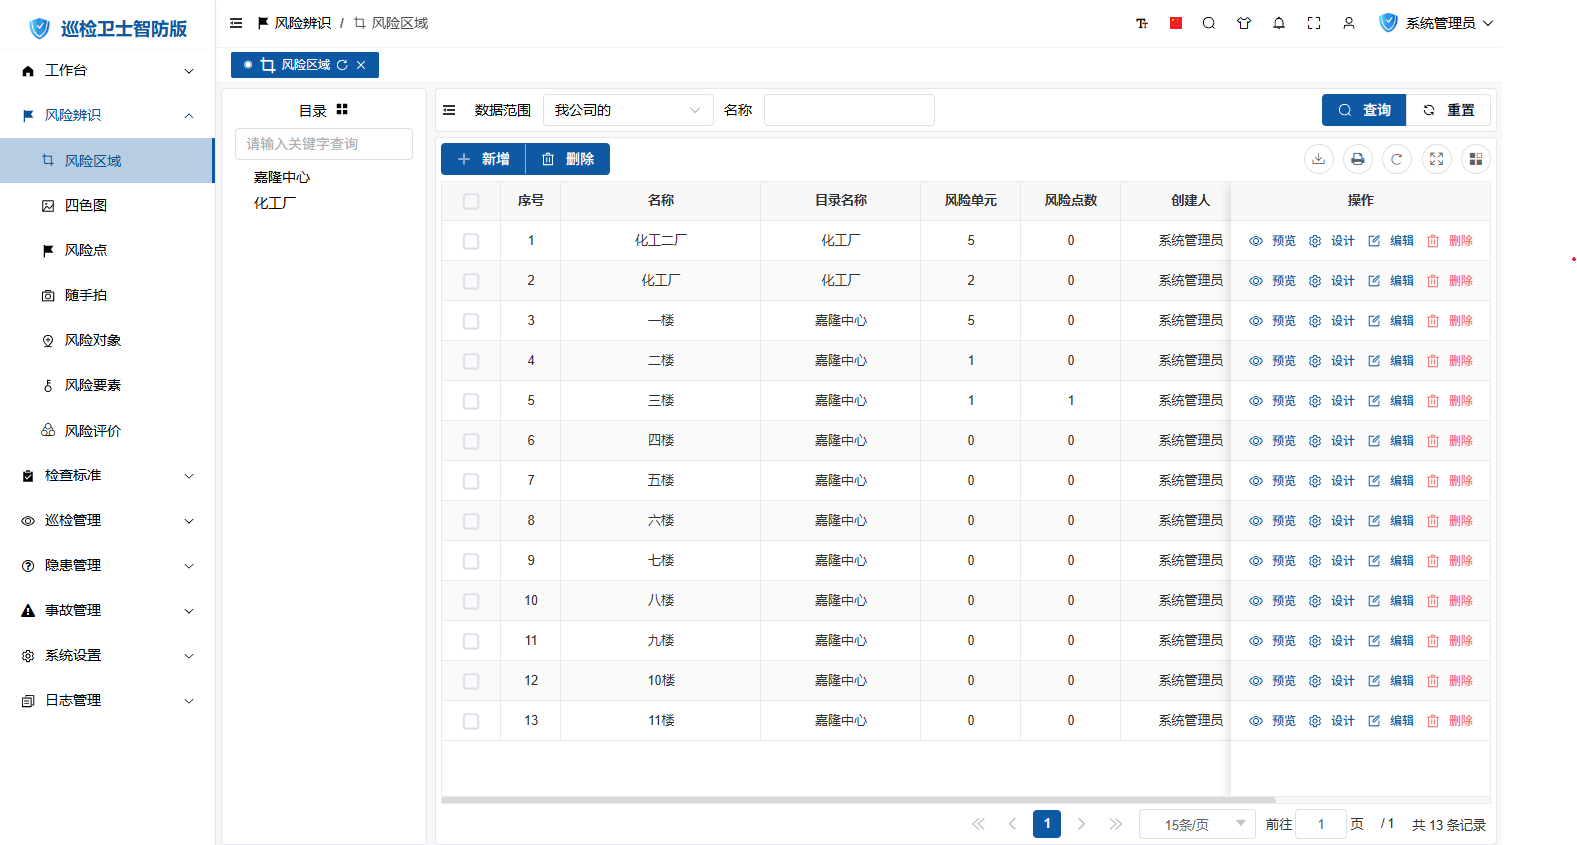The height and width of the screenshot is (845, 1577).
Task: Click the 重置 reset button
Action: click(1448, 110)
